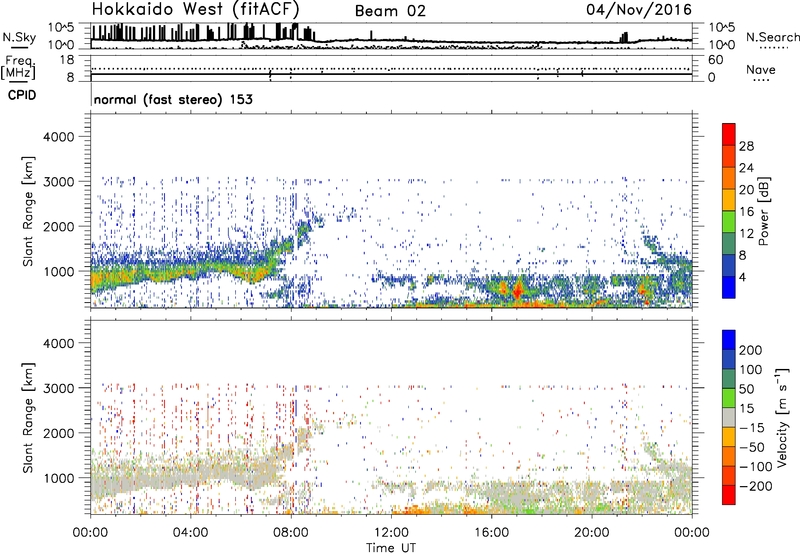
Task: Click the 'Velocity [m s-1]' color bar title
Action: [x=783, y=417]
